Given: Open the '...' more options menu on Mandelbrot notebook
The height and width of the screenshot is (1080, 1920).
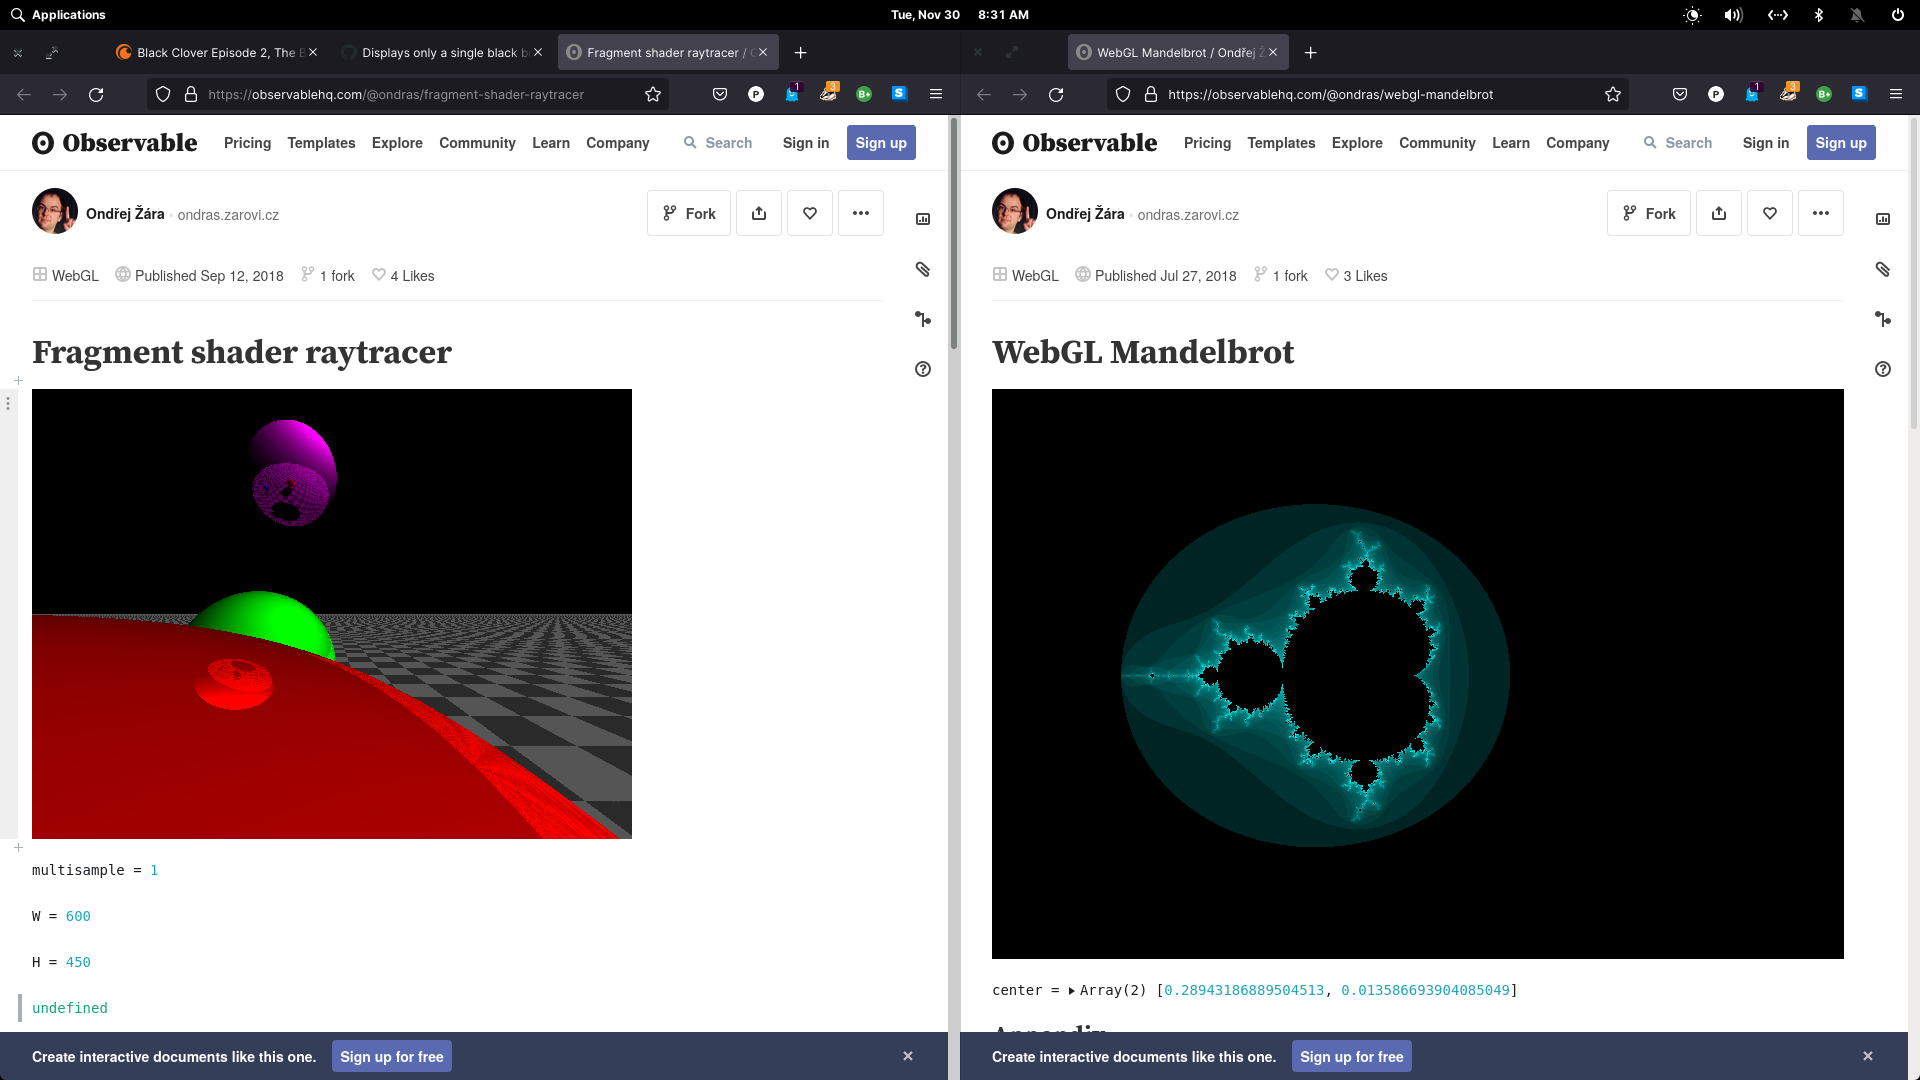Looking at the screenshot, I should pyautogui.click(x=1821, y=213).
